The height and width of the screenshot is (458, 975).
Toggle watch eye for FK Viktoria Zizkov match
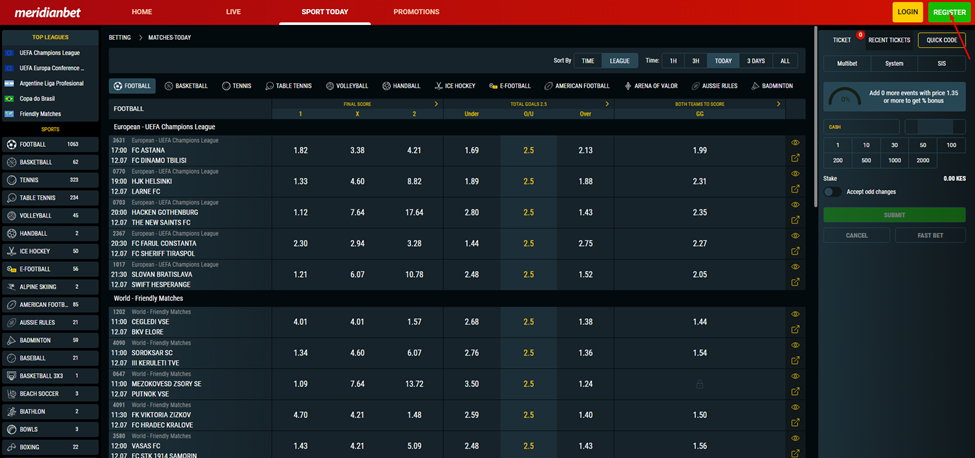[x=795, y=408]
